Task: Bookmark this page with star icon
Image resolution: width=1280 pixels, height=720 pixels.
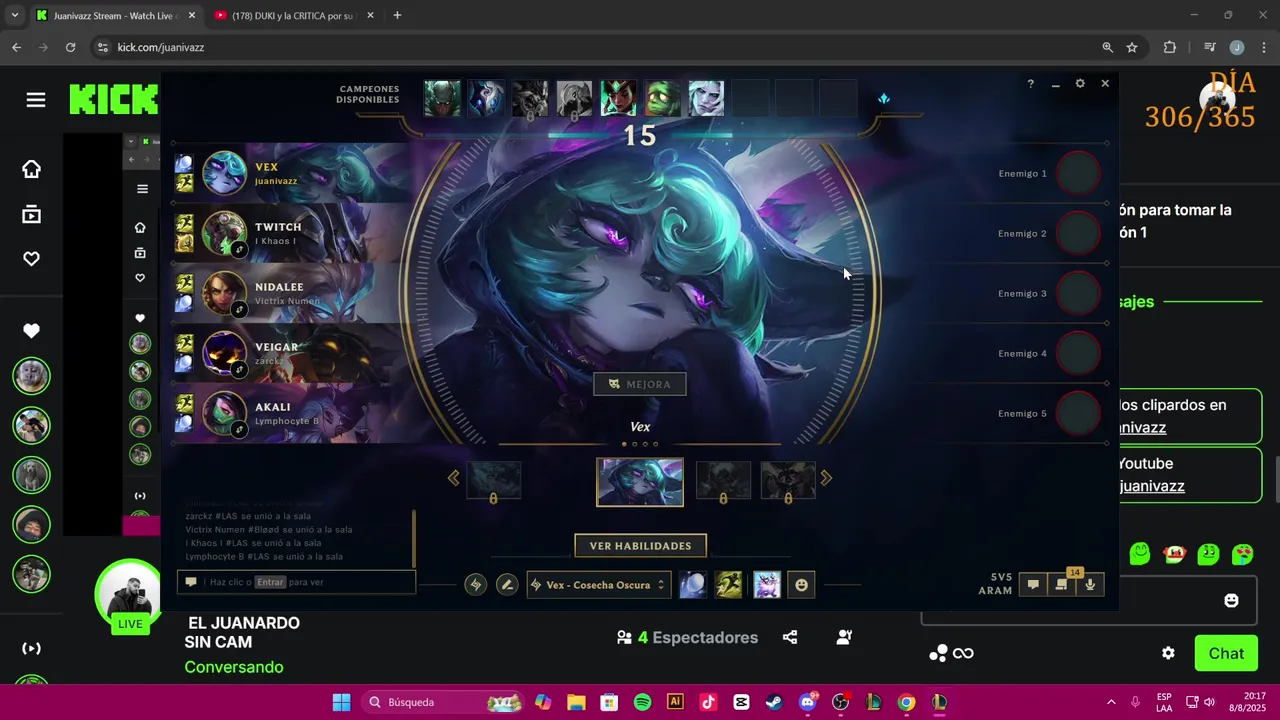Action: 1132,47
